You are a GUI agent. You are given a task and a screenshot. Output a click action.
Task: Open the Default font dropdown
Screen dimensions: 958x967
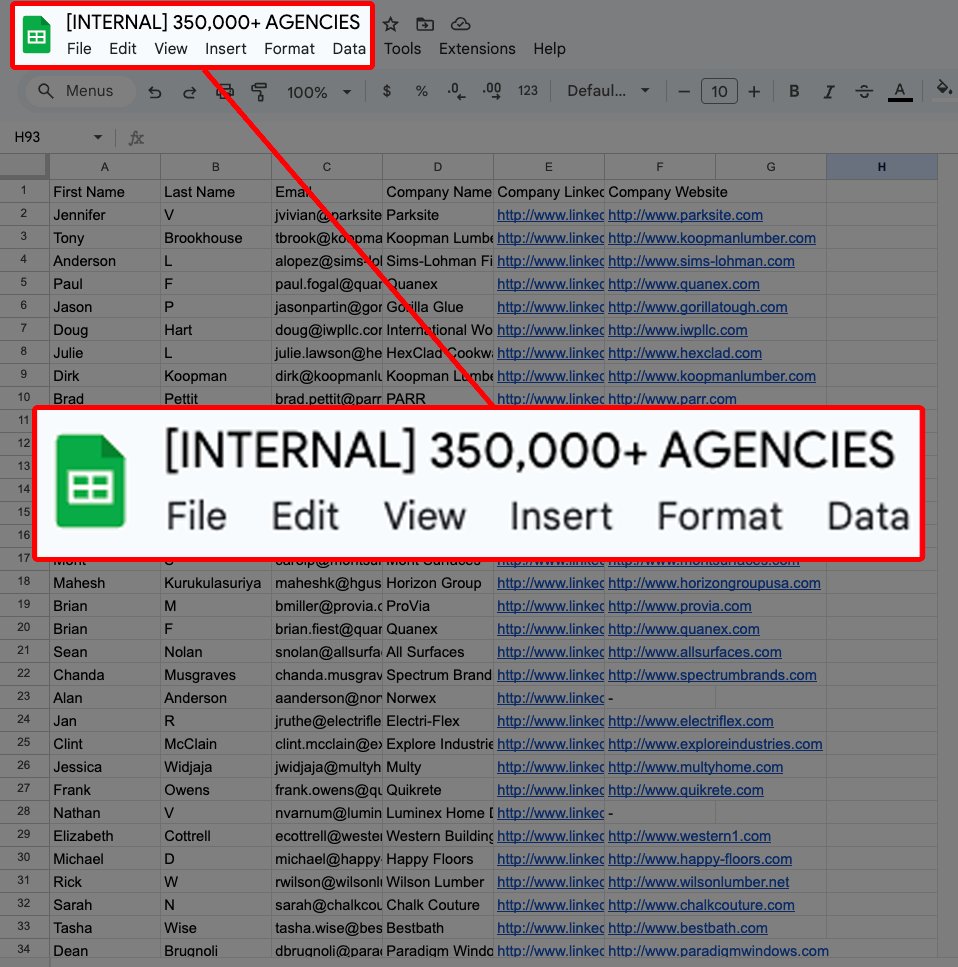(x=608, y=91)
